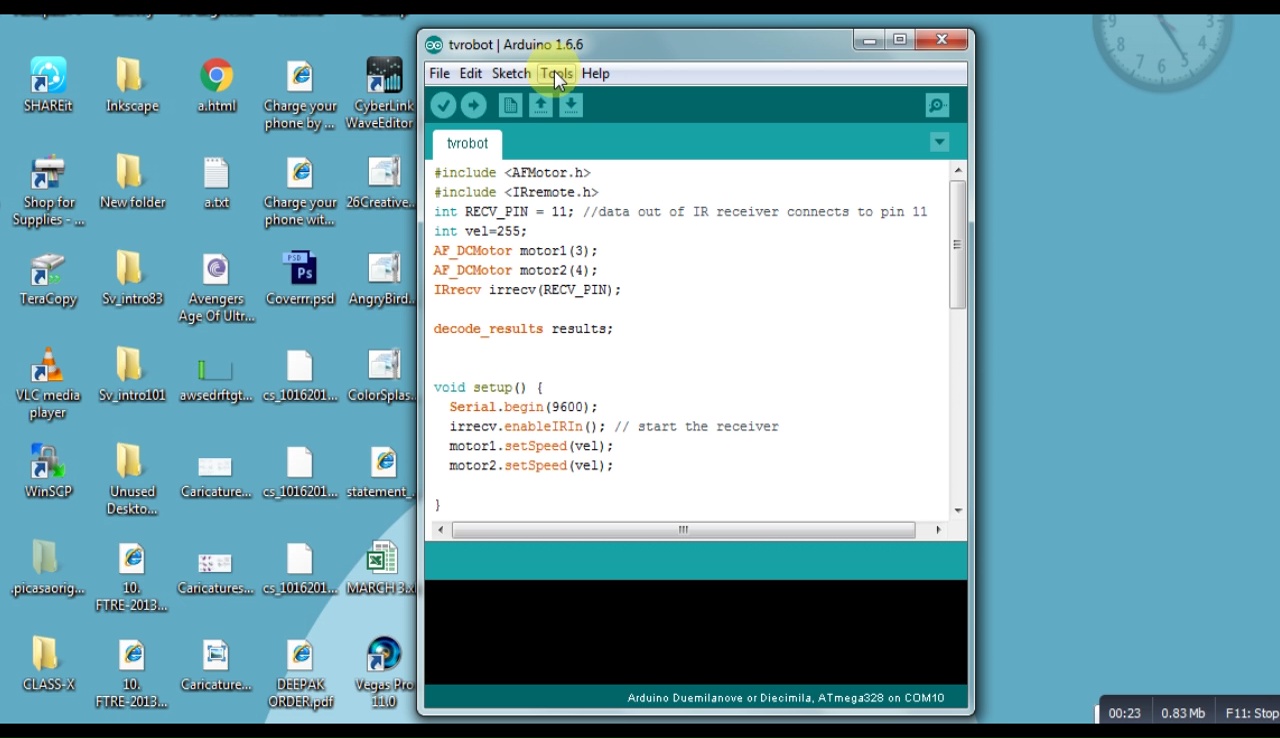The image size is (1280, 738).
Task: Click the Arduino Duemilanove board status text
Action: tap(785, 698)
